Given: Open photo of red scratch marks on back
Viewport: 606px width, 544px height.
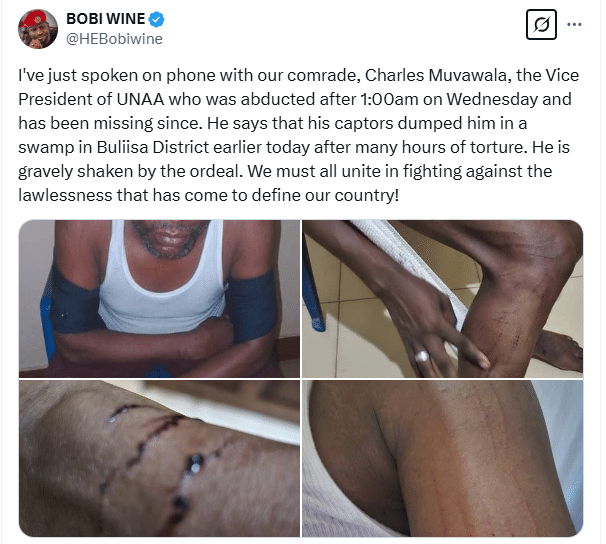Looking at the screenshot, I should click(x=442, y=458).
